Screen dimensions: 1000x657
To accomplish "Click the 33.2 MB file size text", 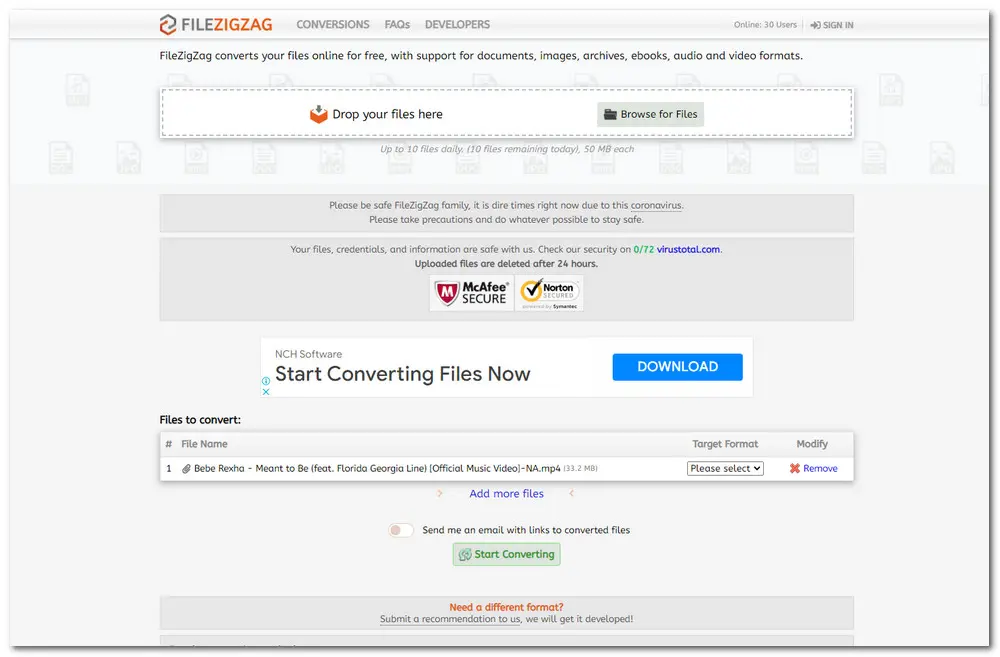I will (x=580, y=469).
